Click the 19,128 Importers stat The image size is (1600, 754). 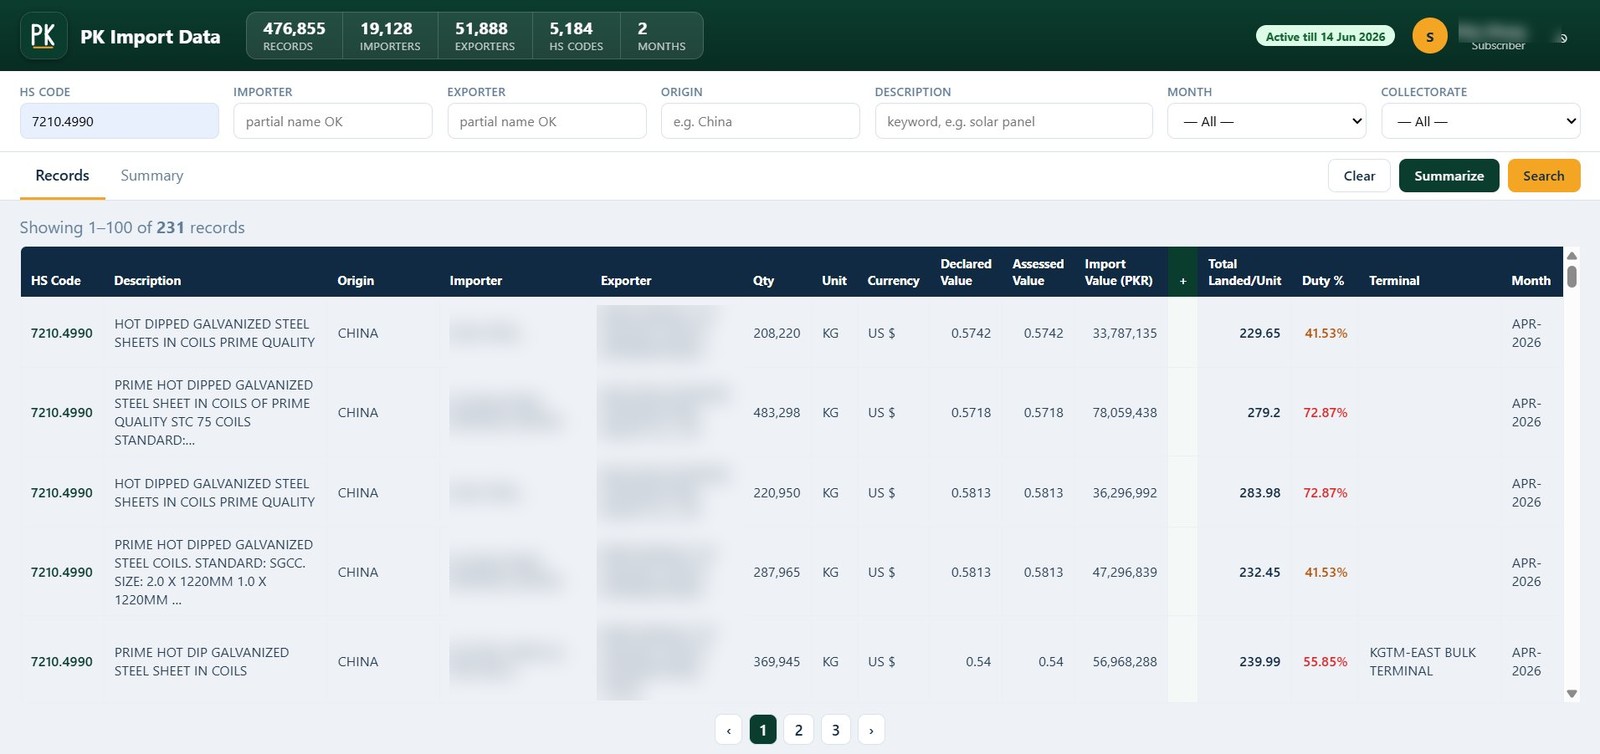tap(388, 36)
